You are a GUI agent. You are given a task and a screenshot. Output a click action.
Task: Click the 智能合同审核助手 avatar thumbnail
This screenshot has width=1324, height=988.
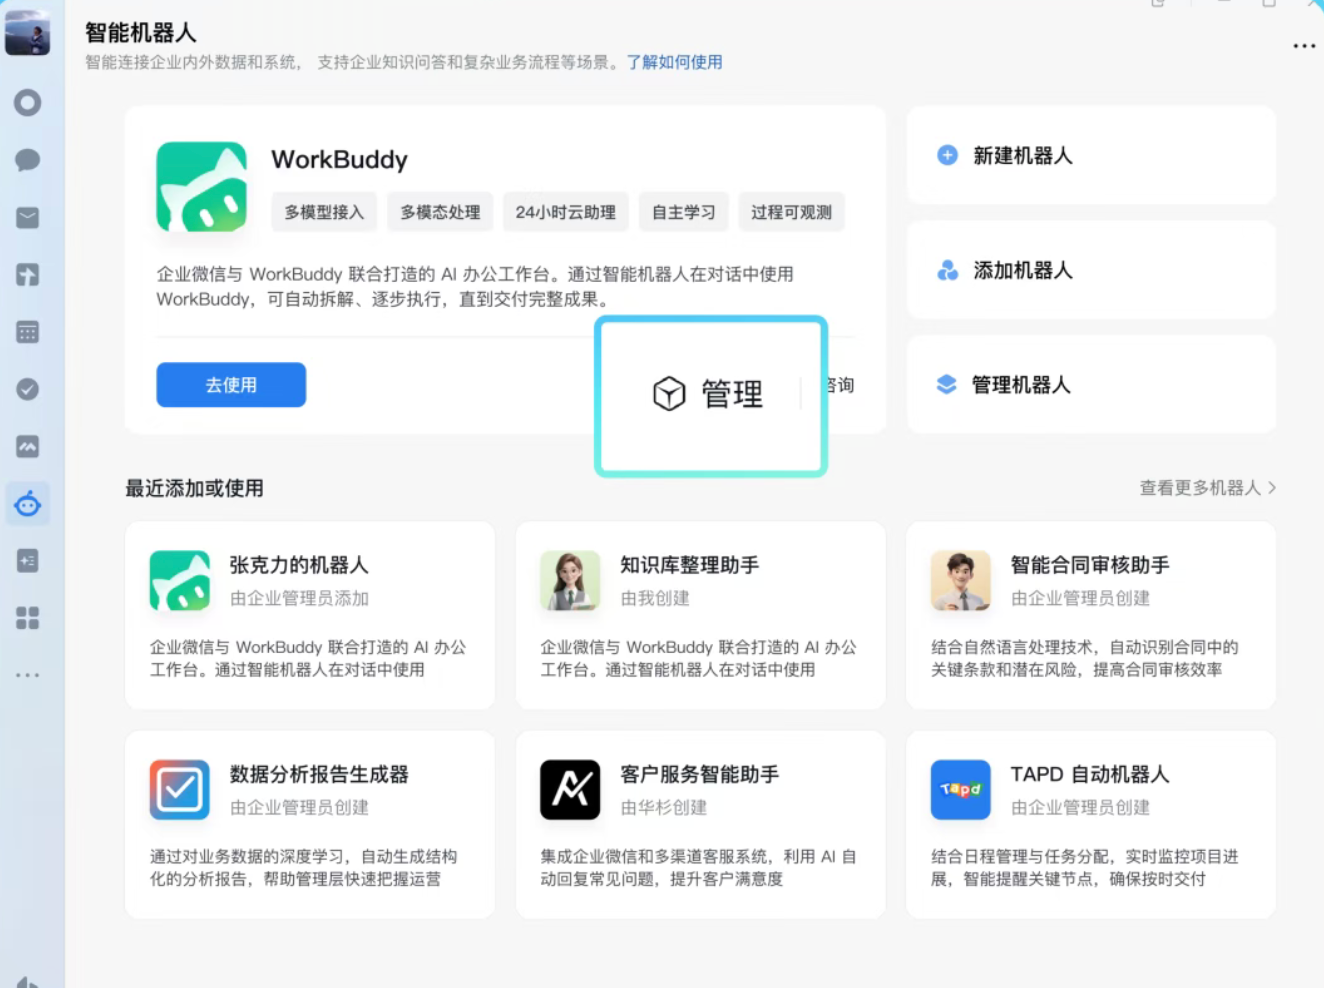[961, 580]
